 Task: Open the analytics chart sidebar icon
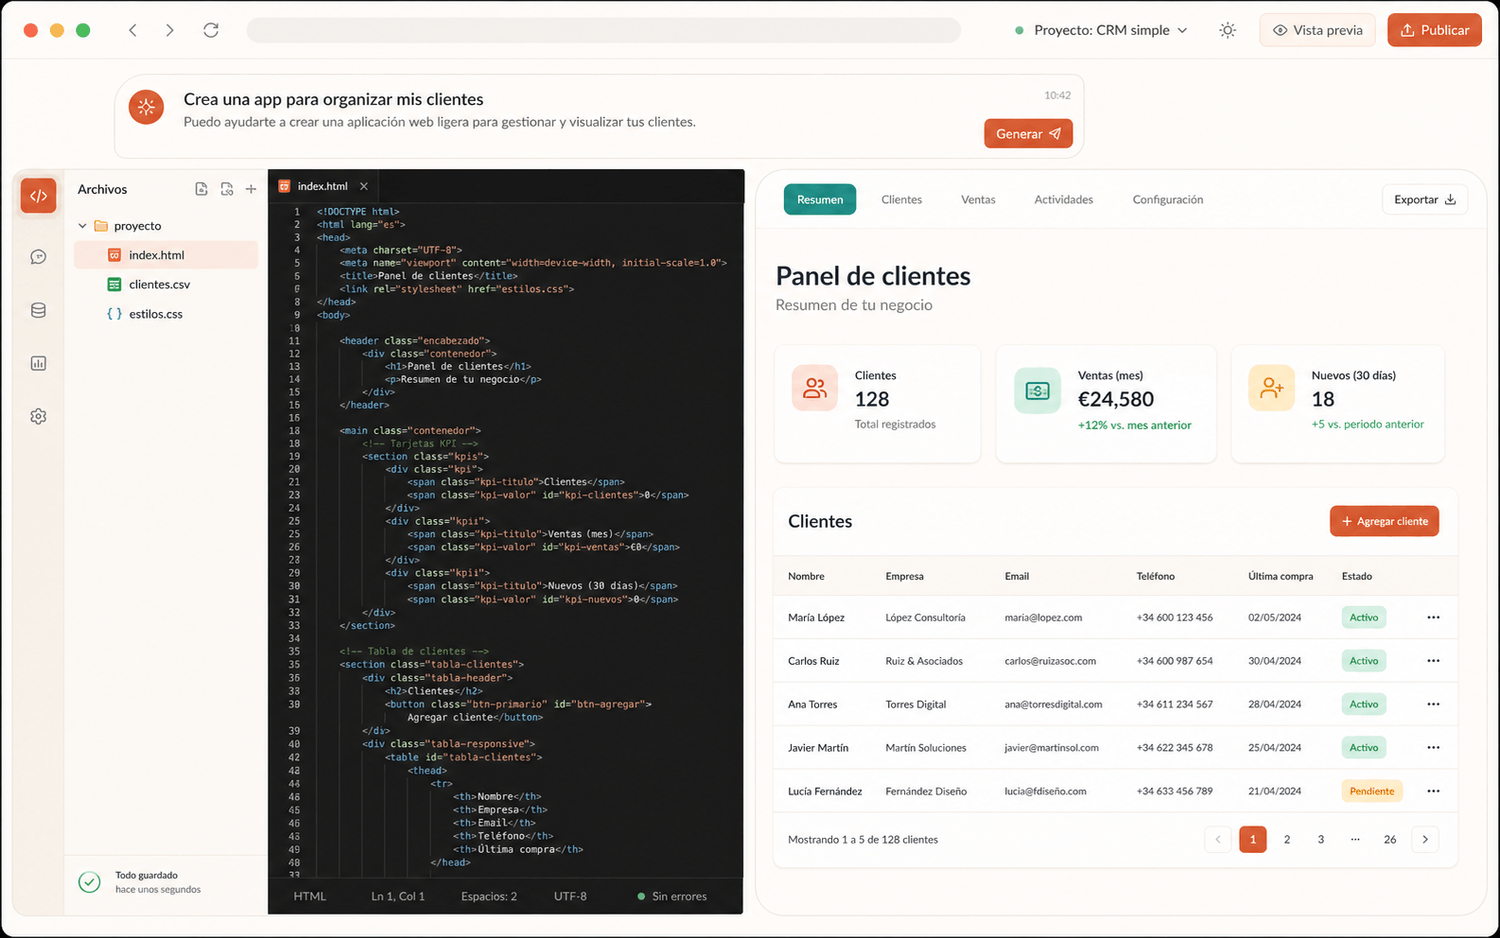click(x=38, y=363)
